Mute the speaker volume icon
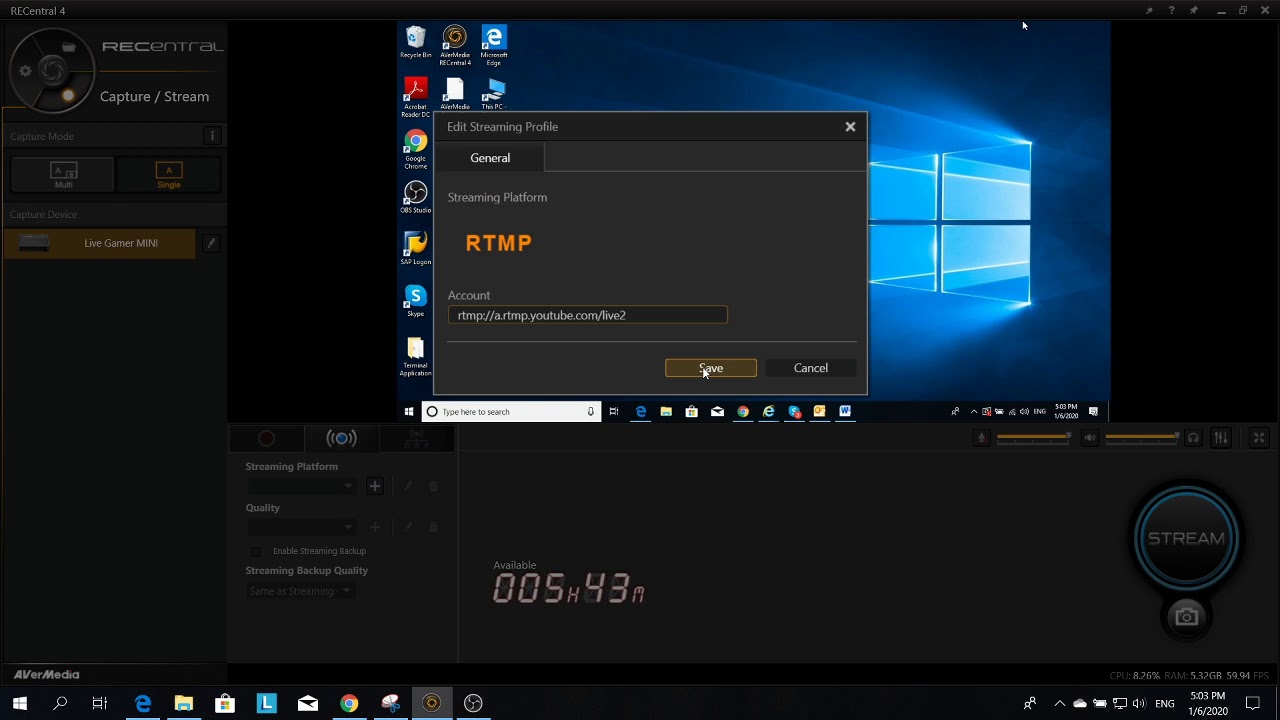 pos(1090,438)
